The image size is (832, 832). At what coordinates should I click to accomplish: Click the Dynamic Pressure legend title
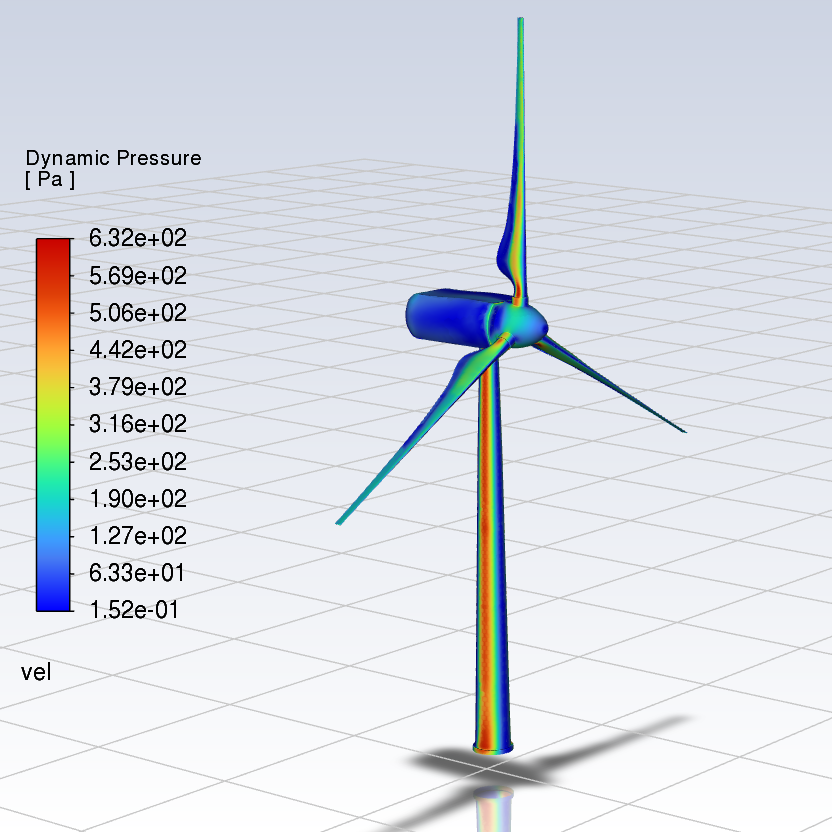coord(114,158)
